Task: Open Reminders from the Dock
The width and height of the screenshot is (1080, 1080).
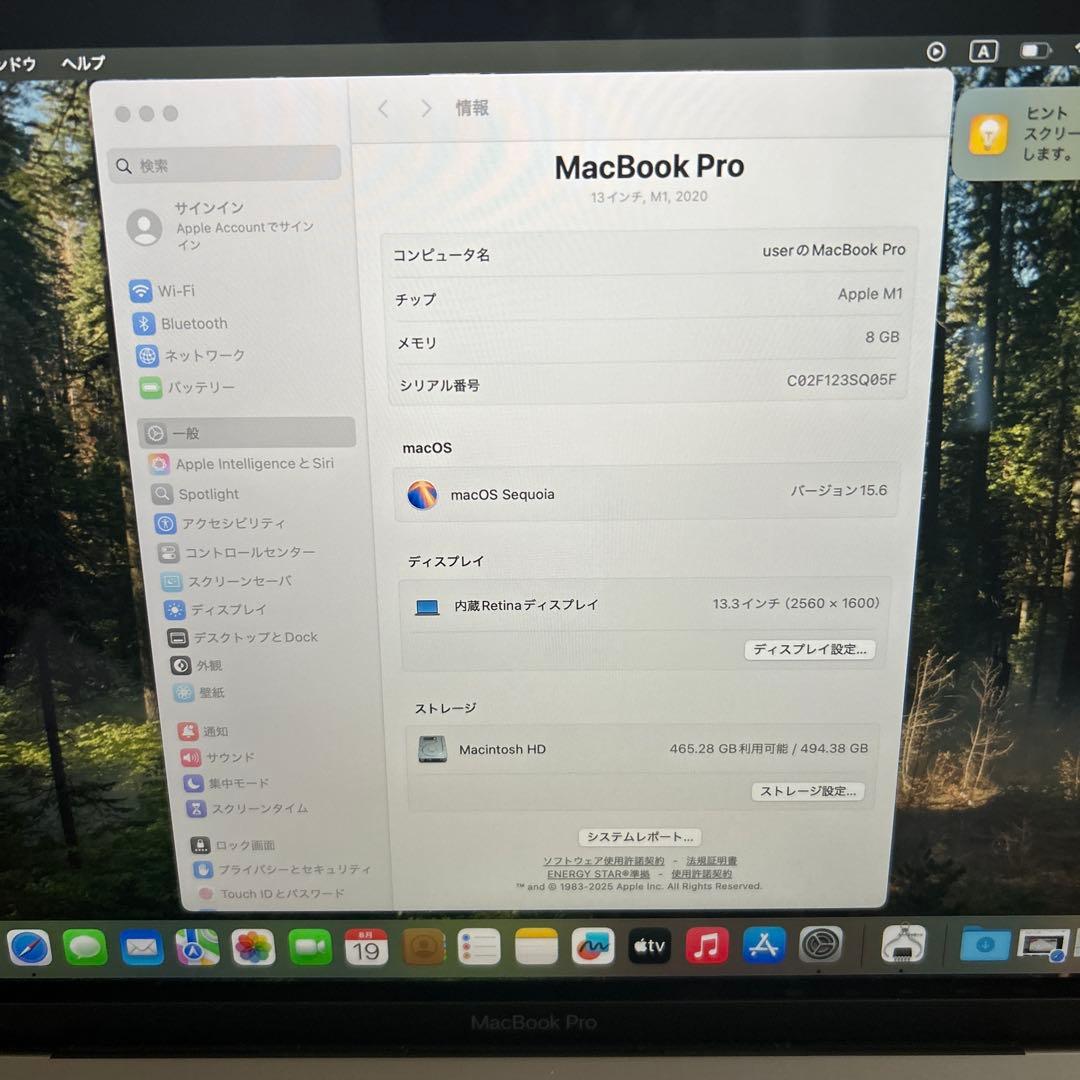Action: point(479,947)
